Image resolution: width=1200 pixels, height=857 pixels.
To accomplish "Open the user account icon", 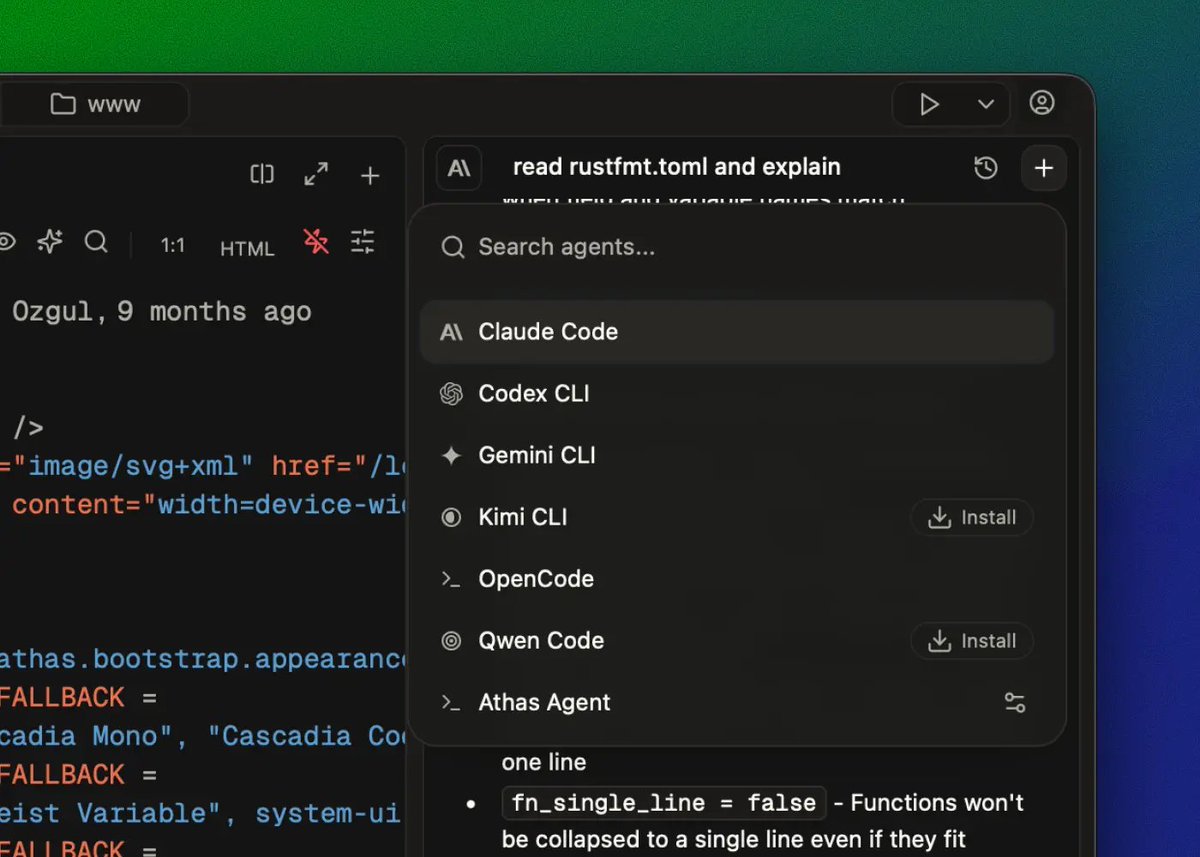I will (x=1042, y=103).
